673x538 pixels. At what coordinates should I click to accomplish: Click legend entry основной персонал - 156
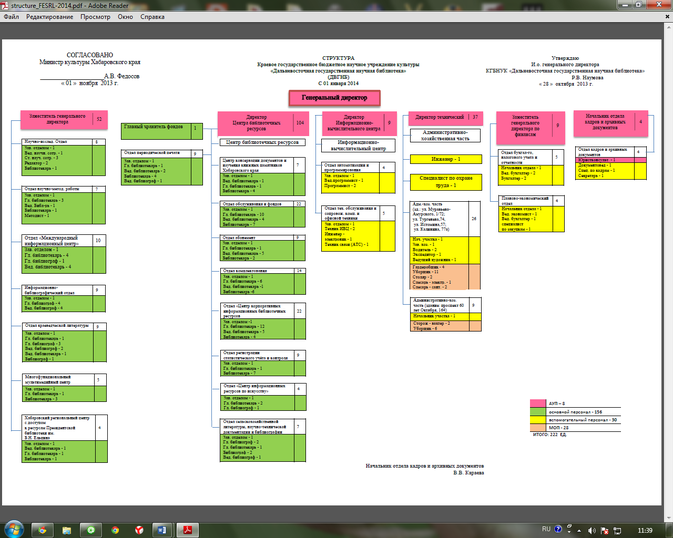pos(575,412)
